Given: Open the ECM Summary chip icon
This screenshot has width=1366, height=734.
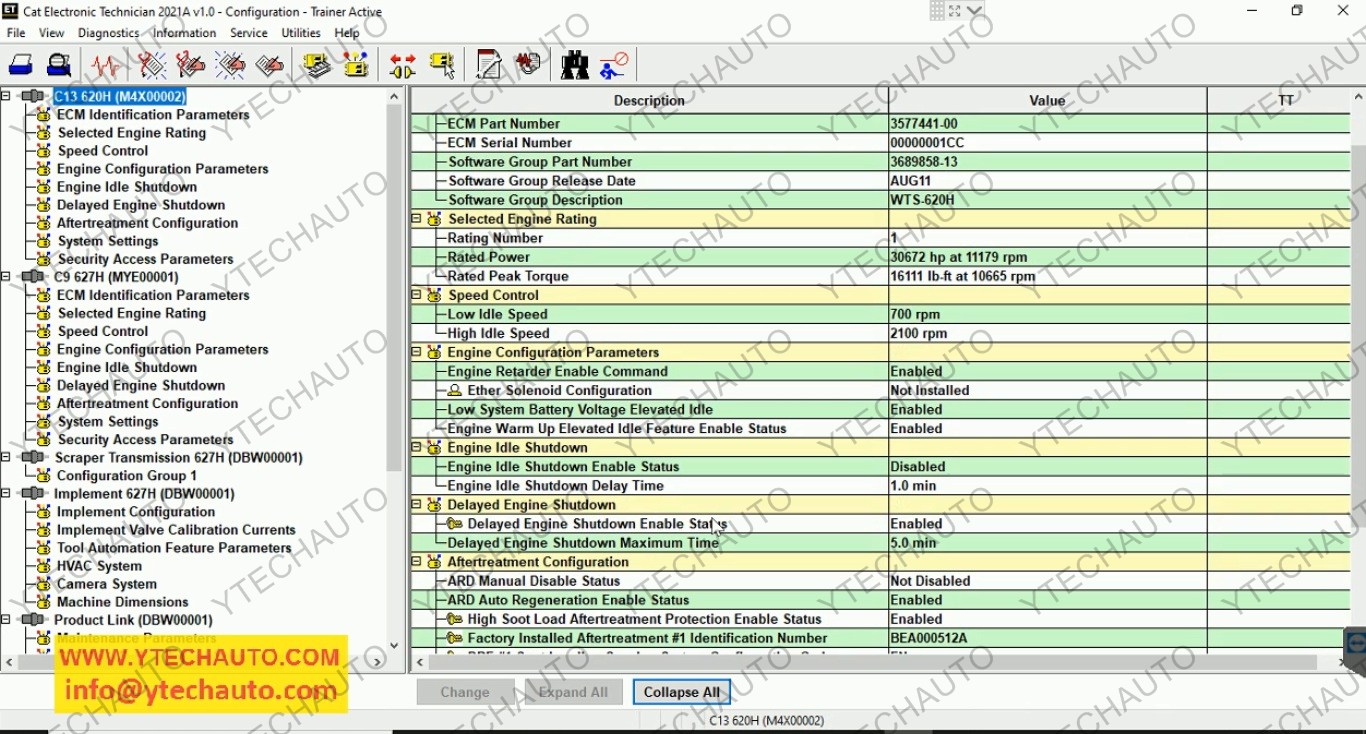Looking at the screenshot, I should (317, 66).
